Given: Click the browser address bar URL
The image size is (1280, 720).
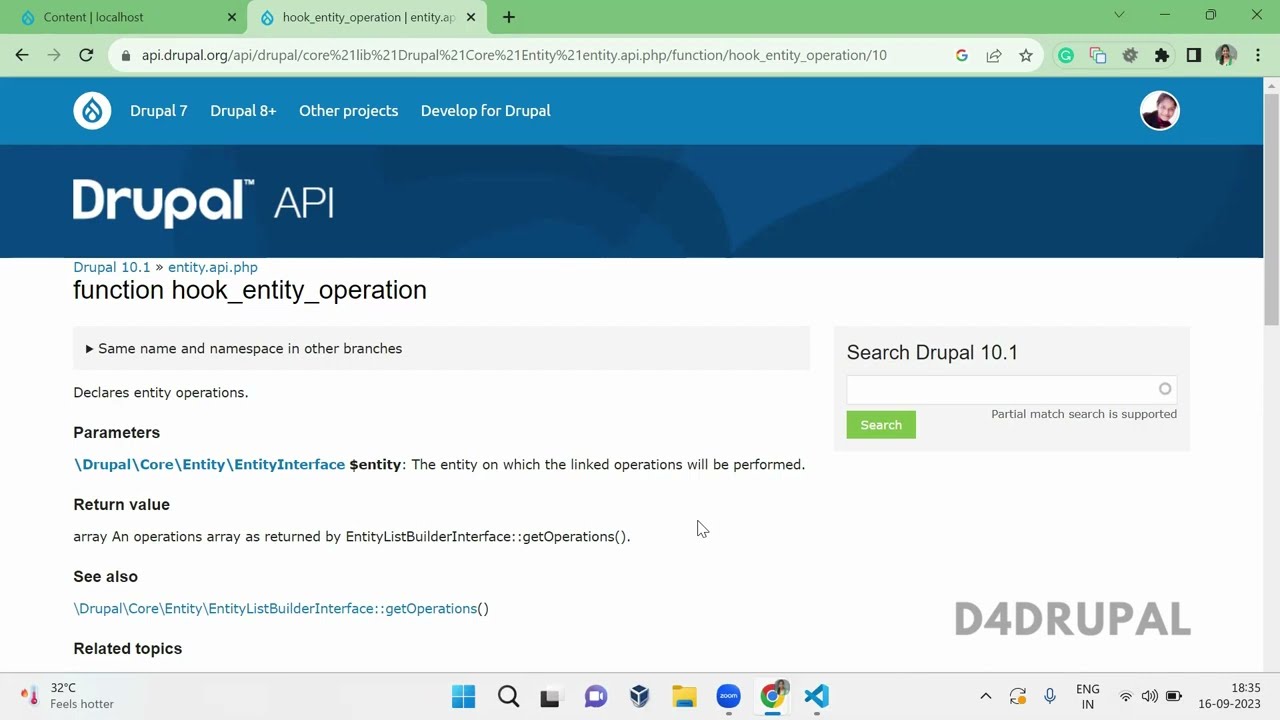Looking at the screenshot, I should (x=514, y=55).
